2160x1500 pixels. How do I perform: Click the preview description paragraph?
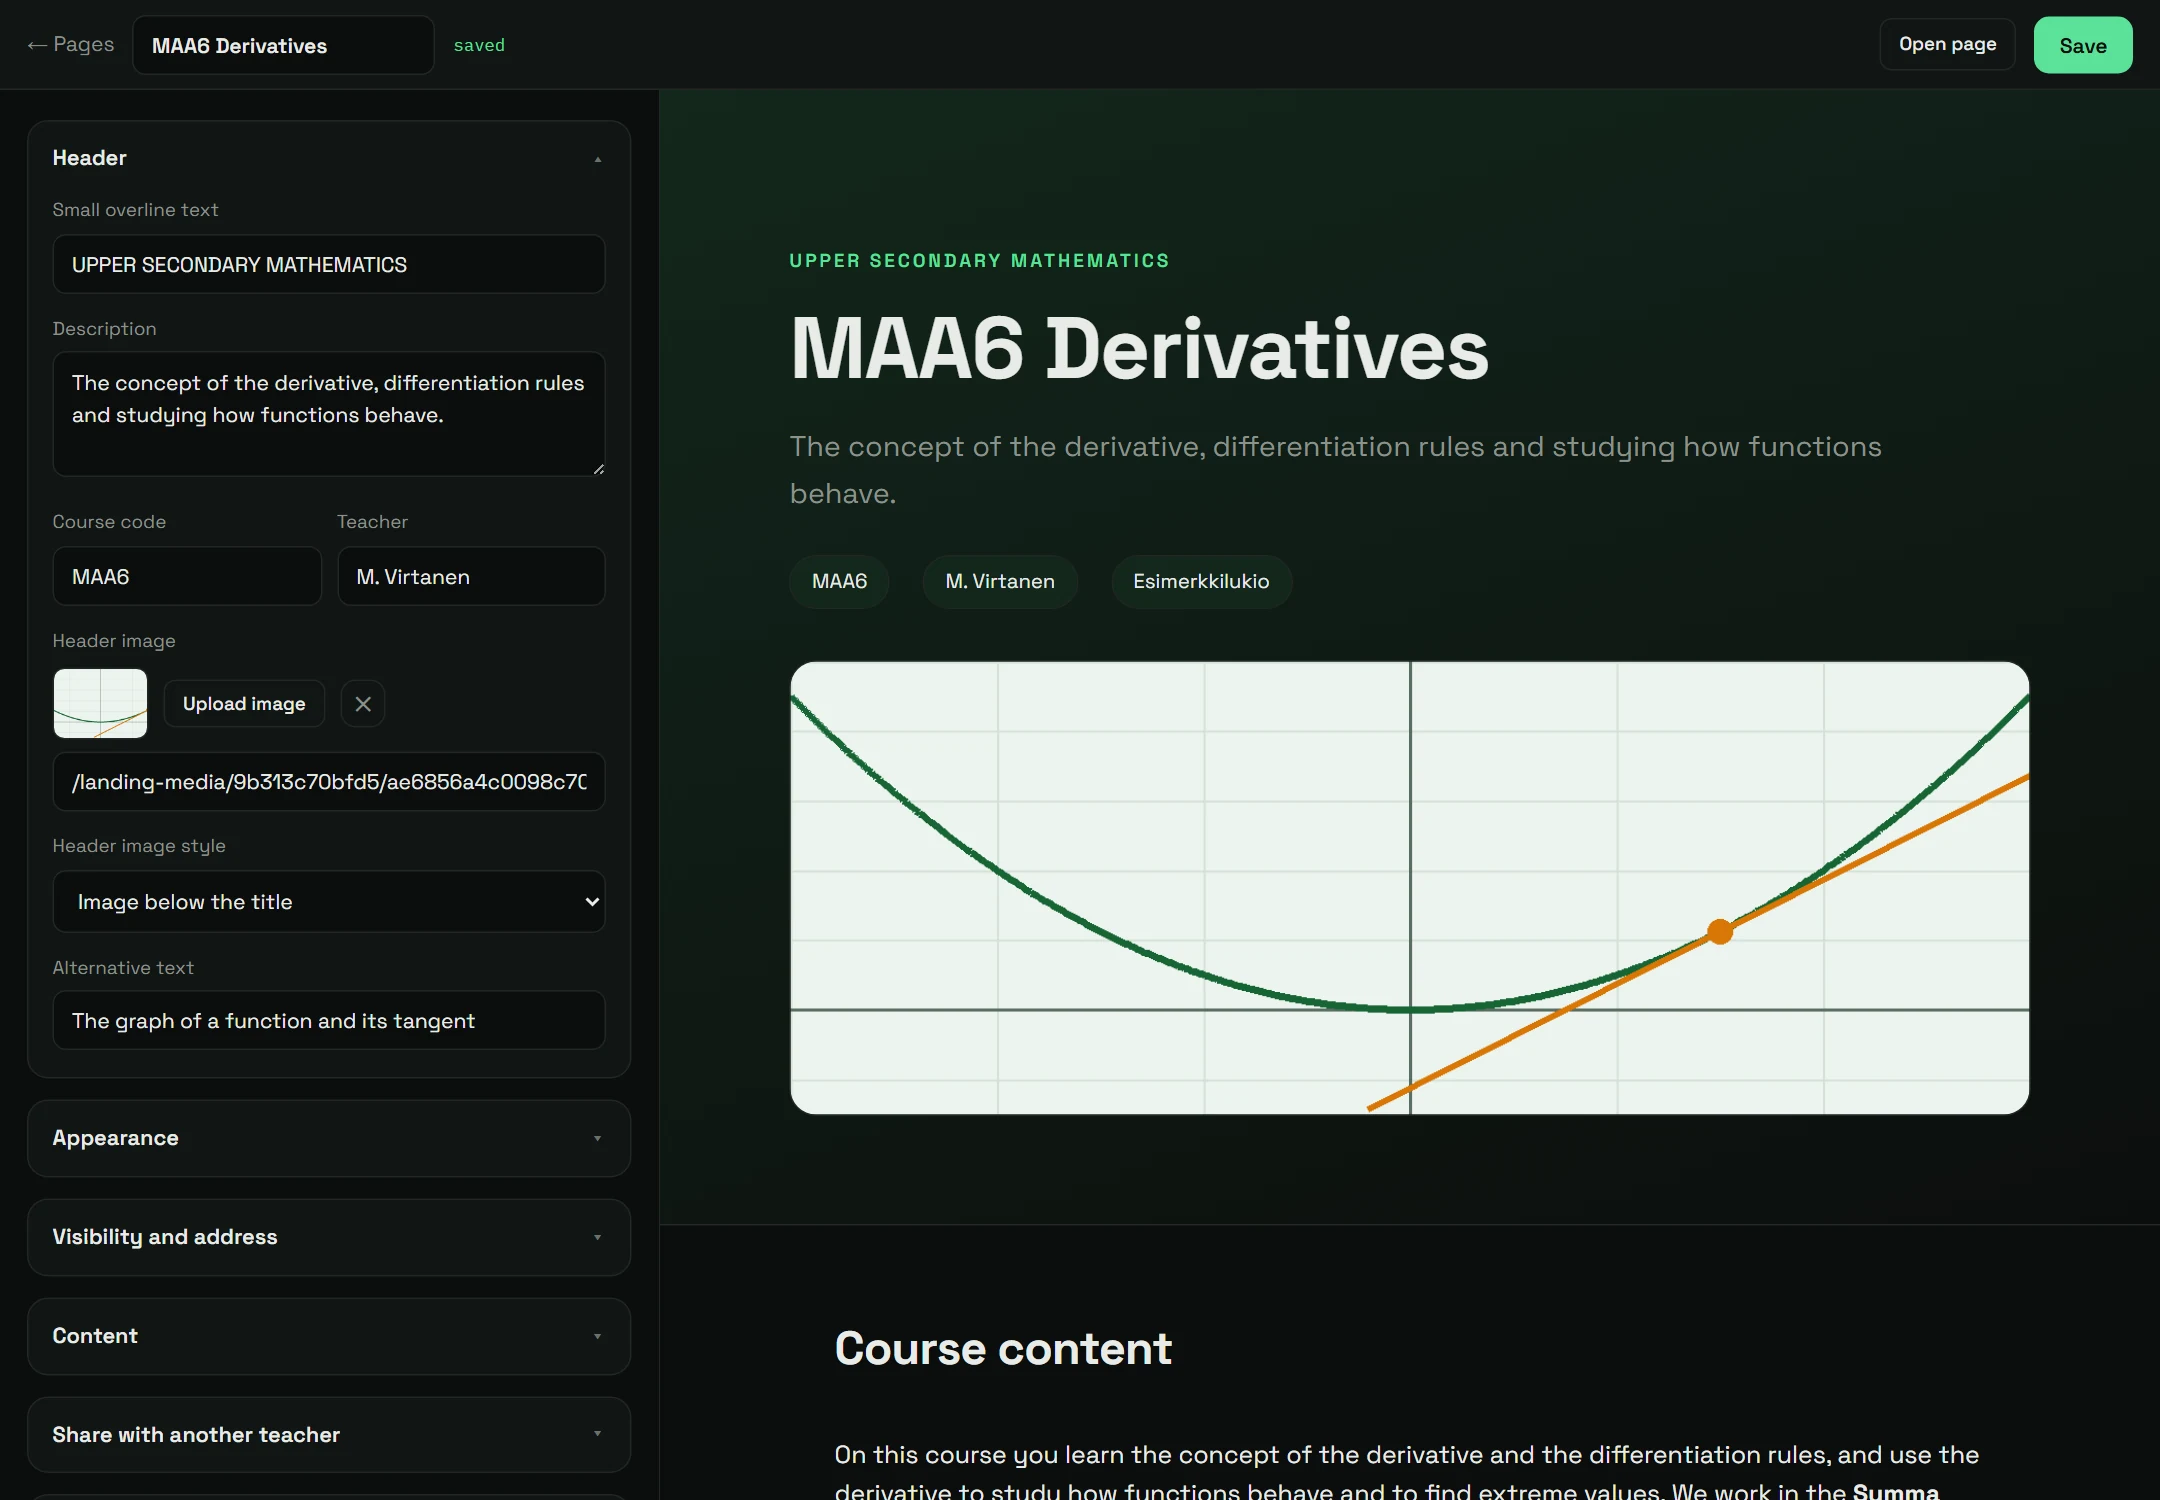coord(1336,470)
